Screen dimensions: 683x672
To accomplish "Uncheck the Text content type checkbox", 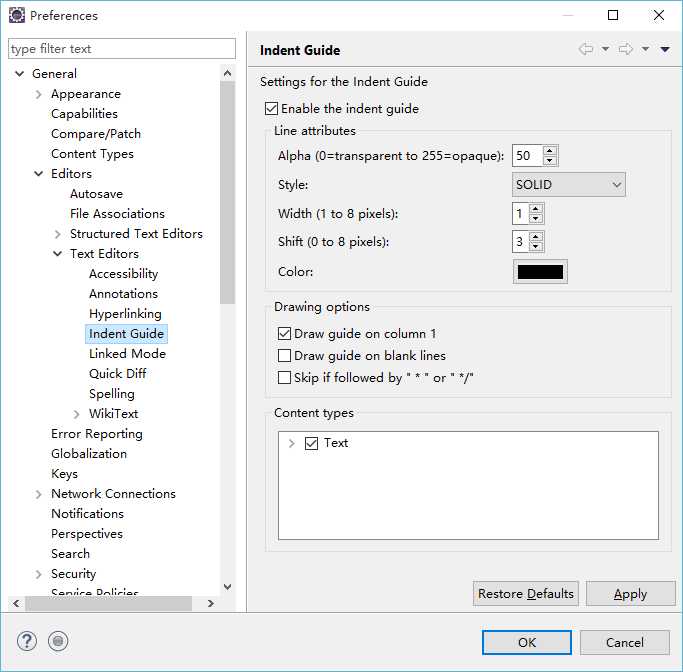I will click(311, 443).
